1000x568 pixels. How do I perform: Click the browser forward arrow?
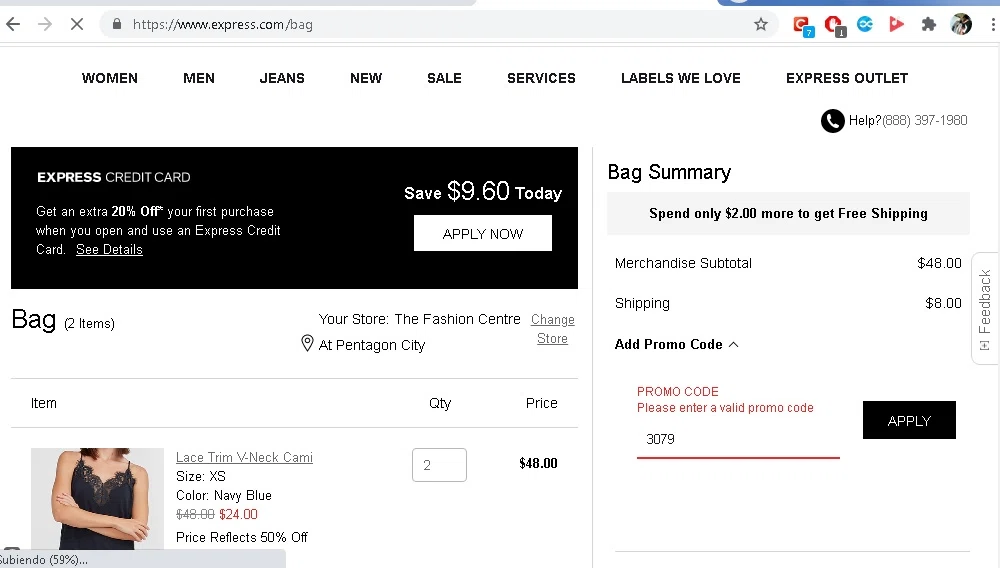(x=45, y=25)
